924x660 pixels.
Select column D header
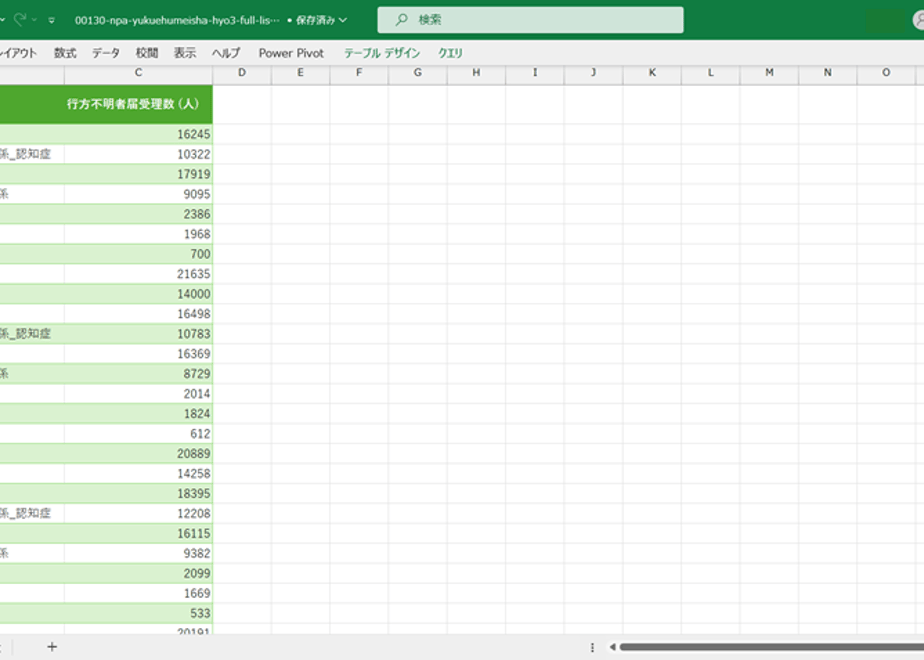click(242, 72)
